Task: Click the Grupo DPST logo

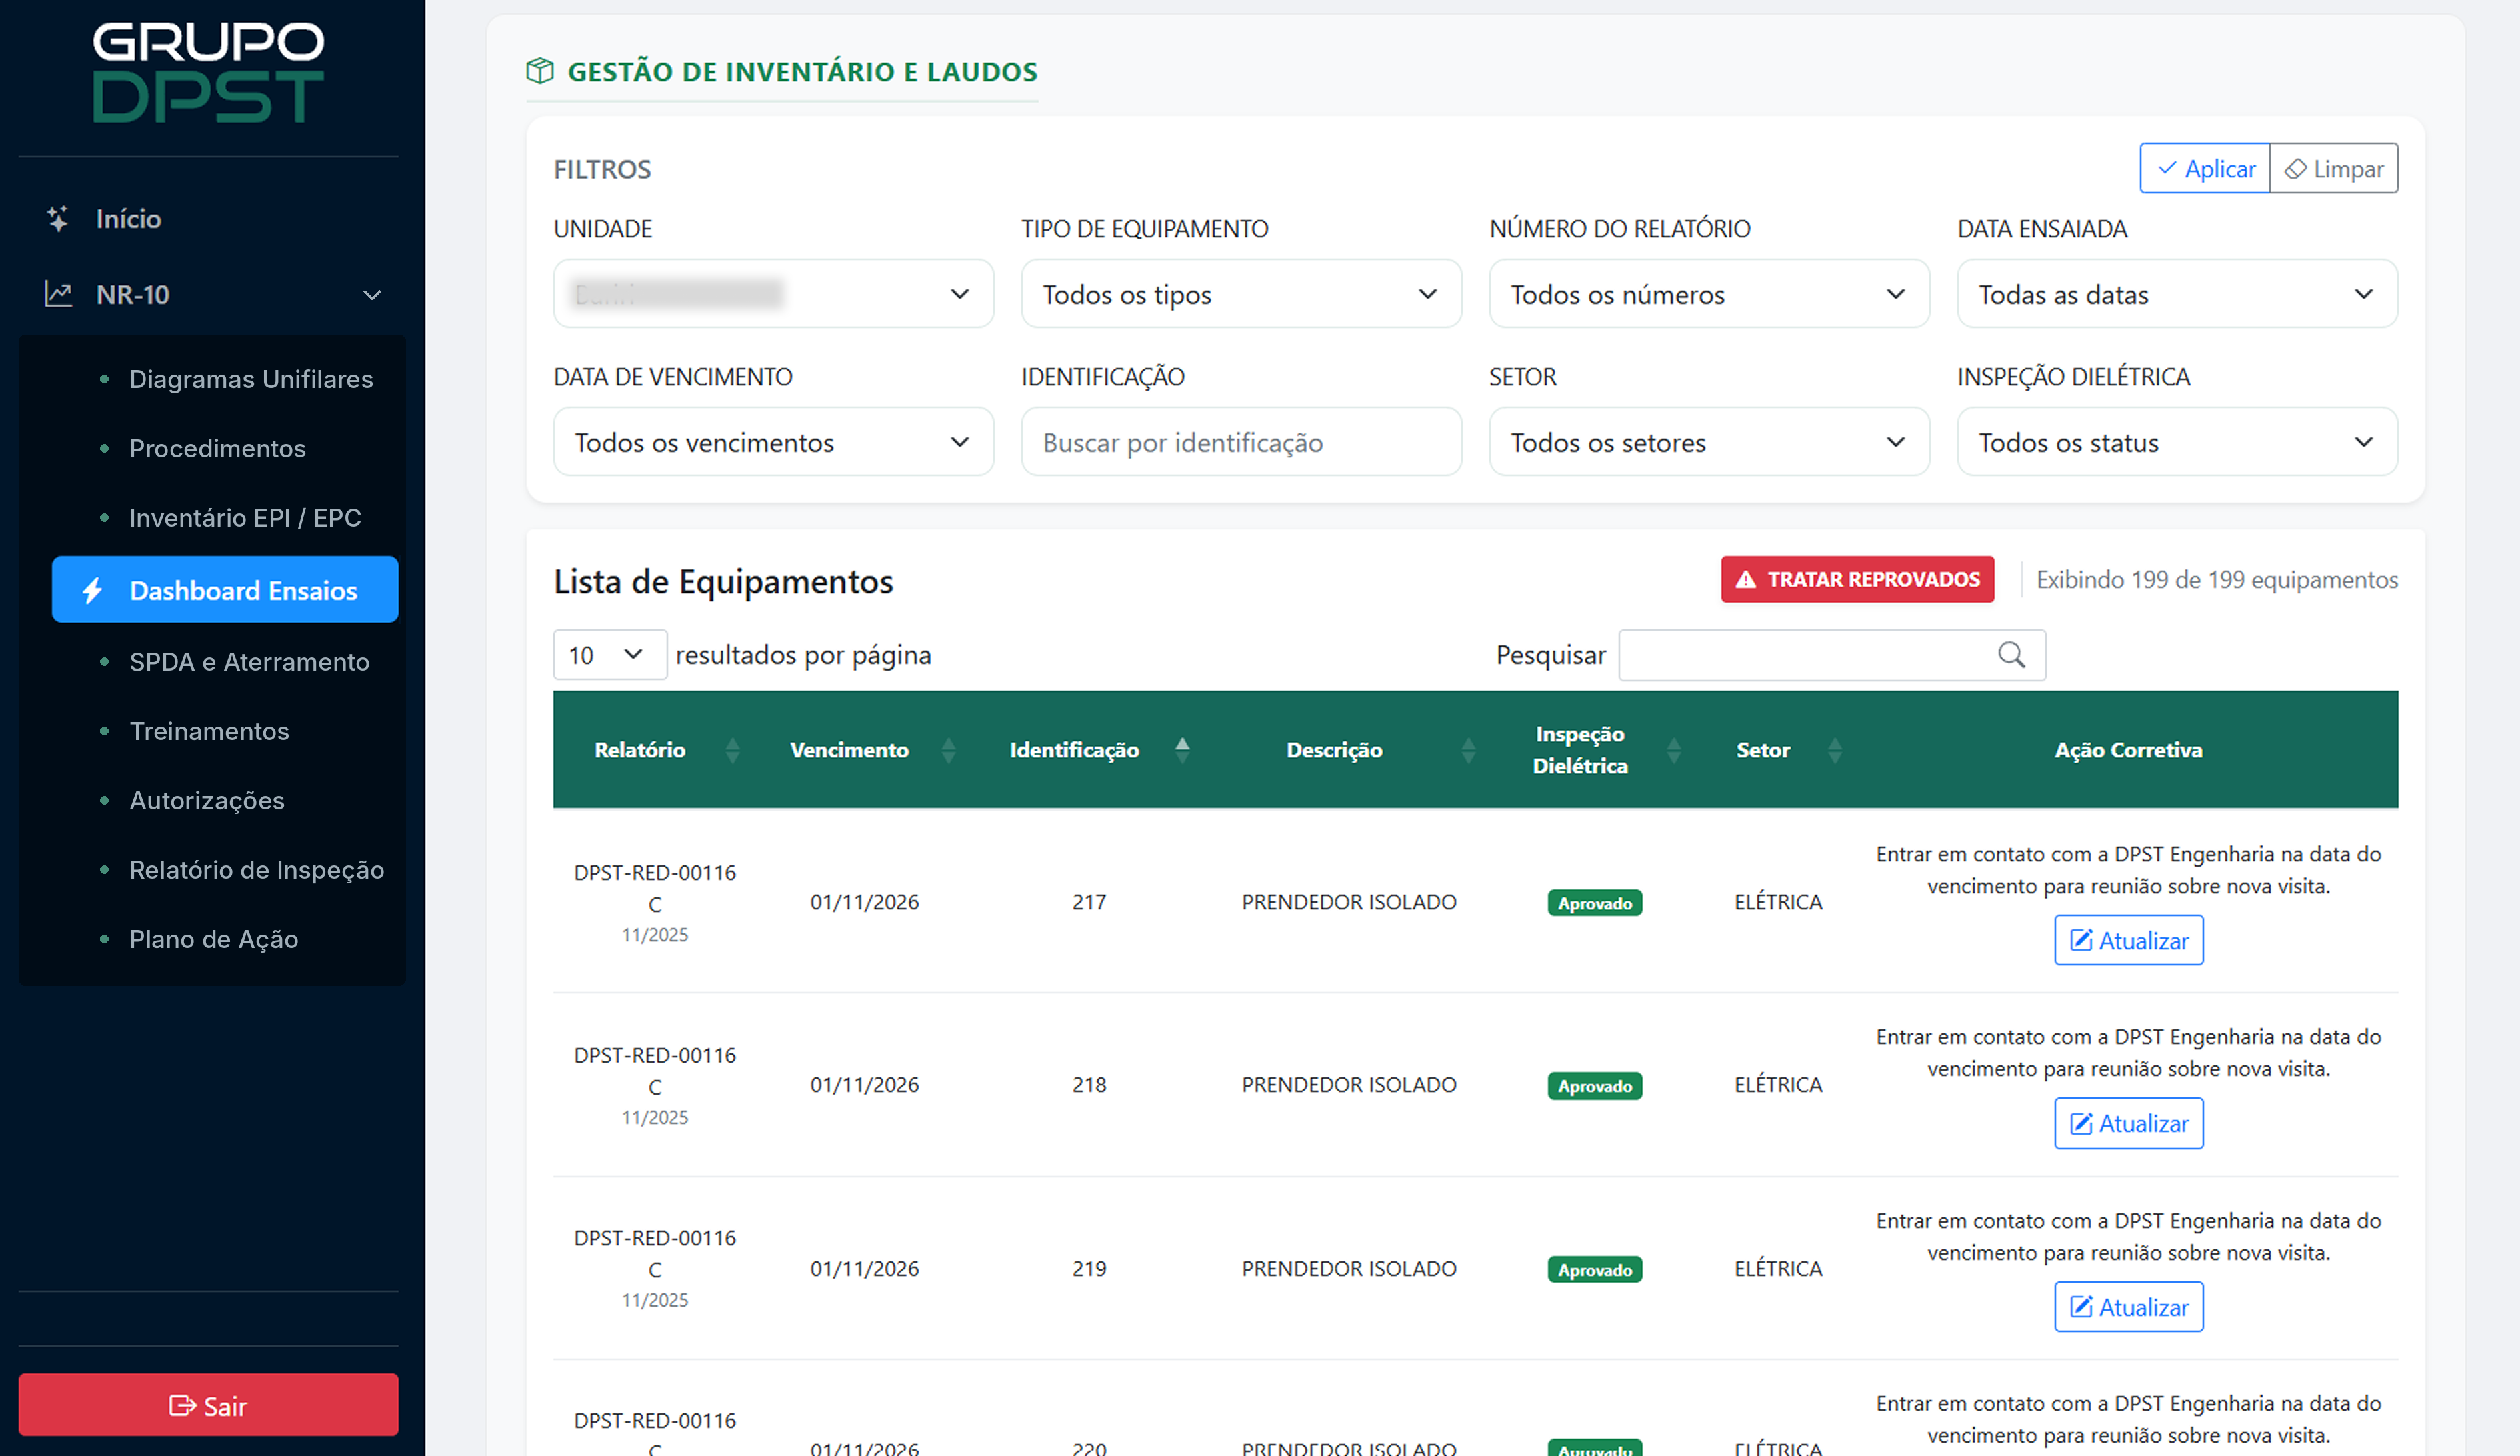Action: click(208, 72)
